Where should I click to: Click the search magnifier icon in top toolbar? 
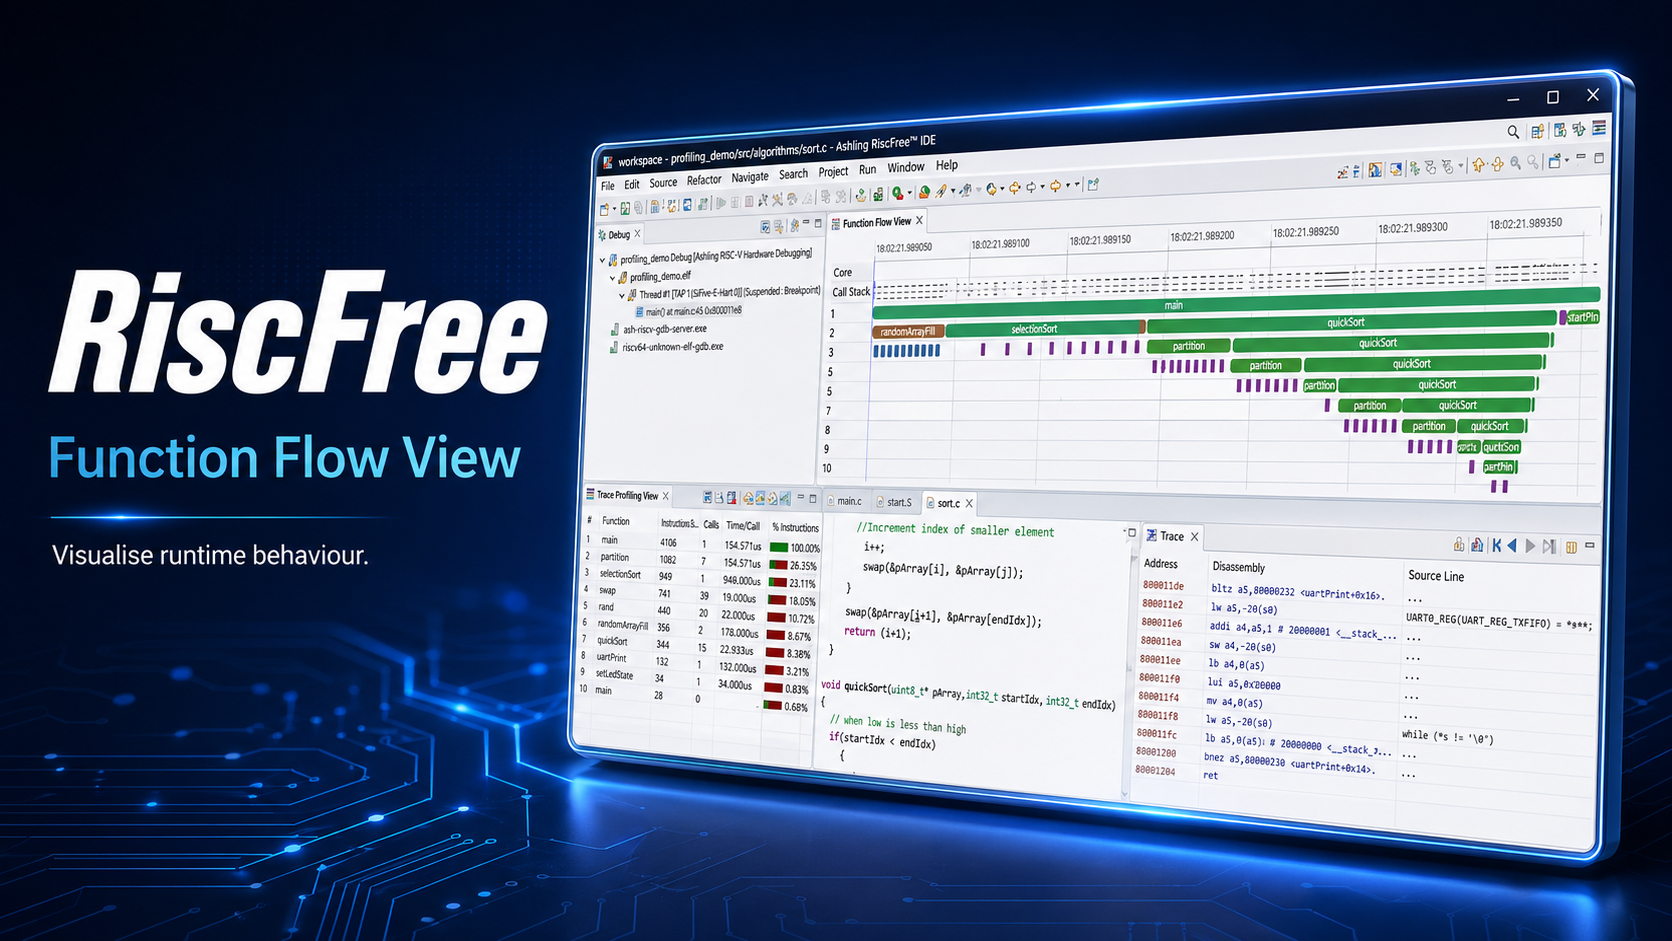click(1513, 132)
